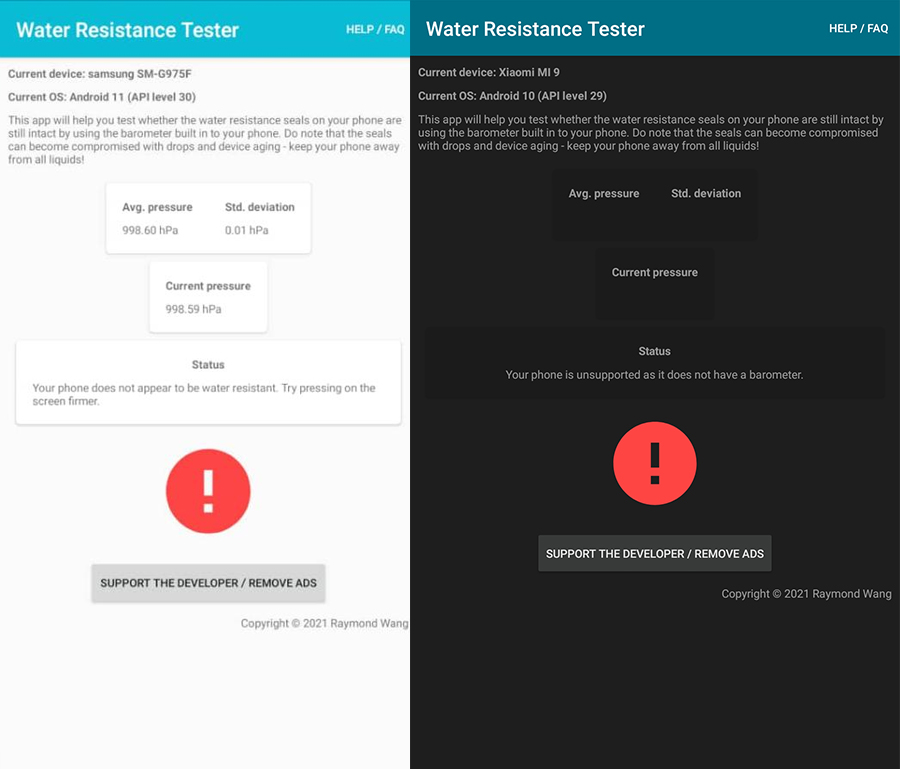Tap red warning icon in dark screen
Viewport: 900px width, 769px height.
click(x=655, y=464)
